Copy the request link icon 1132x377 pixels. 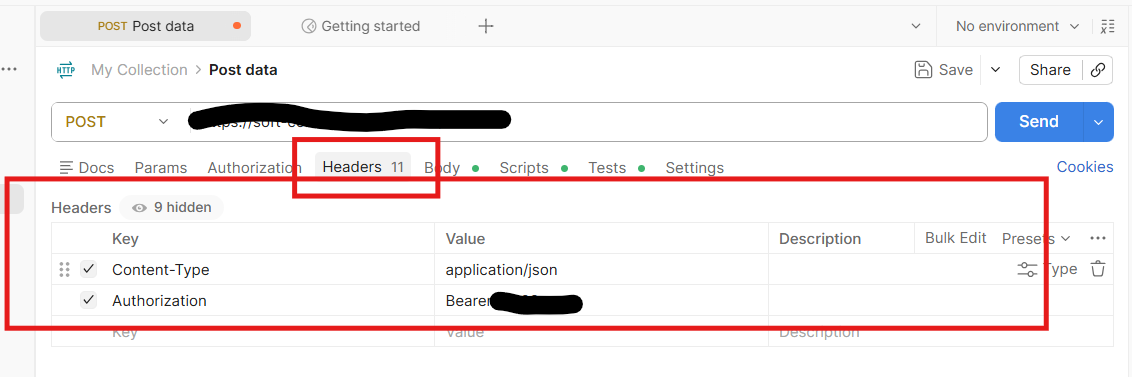1097,69
